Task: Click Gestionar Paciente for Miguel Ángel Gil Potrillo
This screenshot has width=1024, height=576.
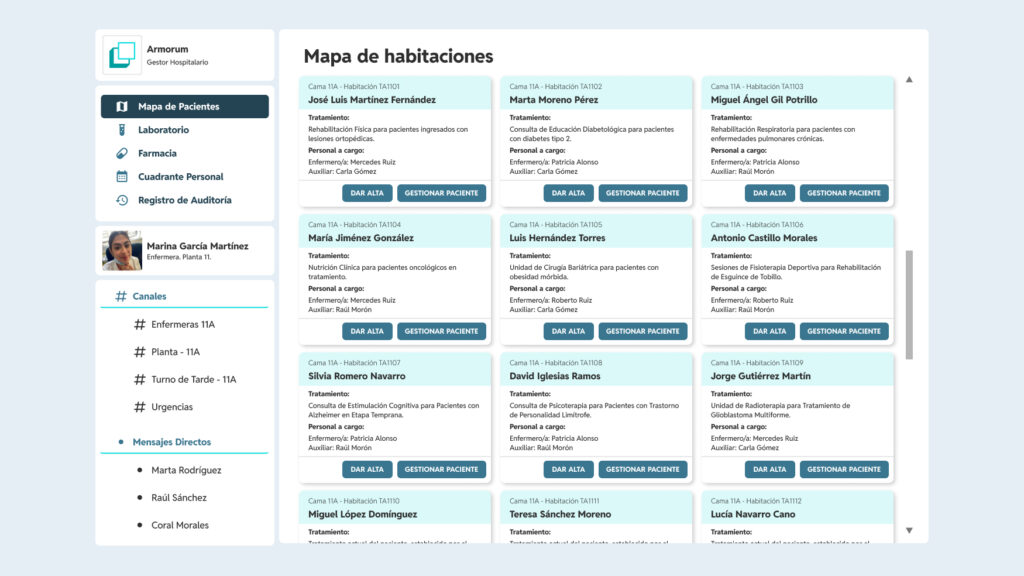Action: (x=844, y=193)
